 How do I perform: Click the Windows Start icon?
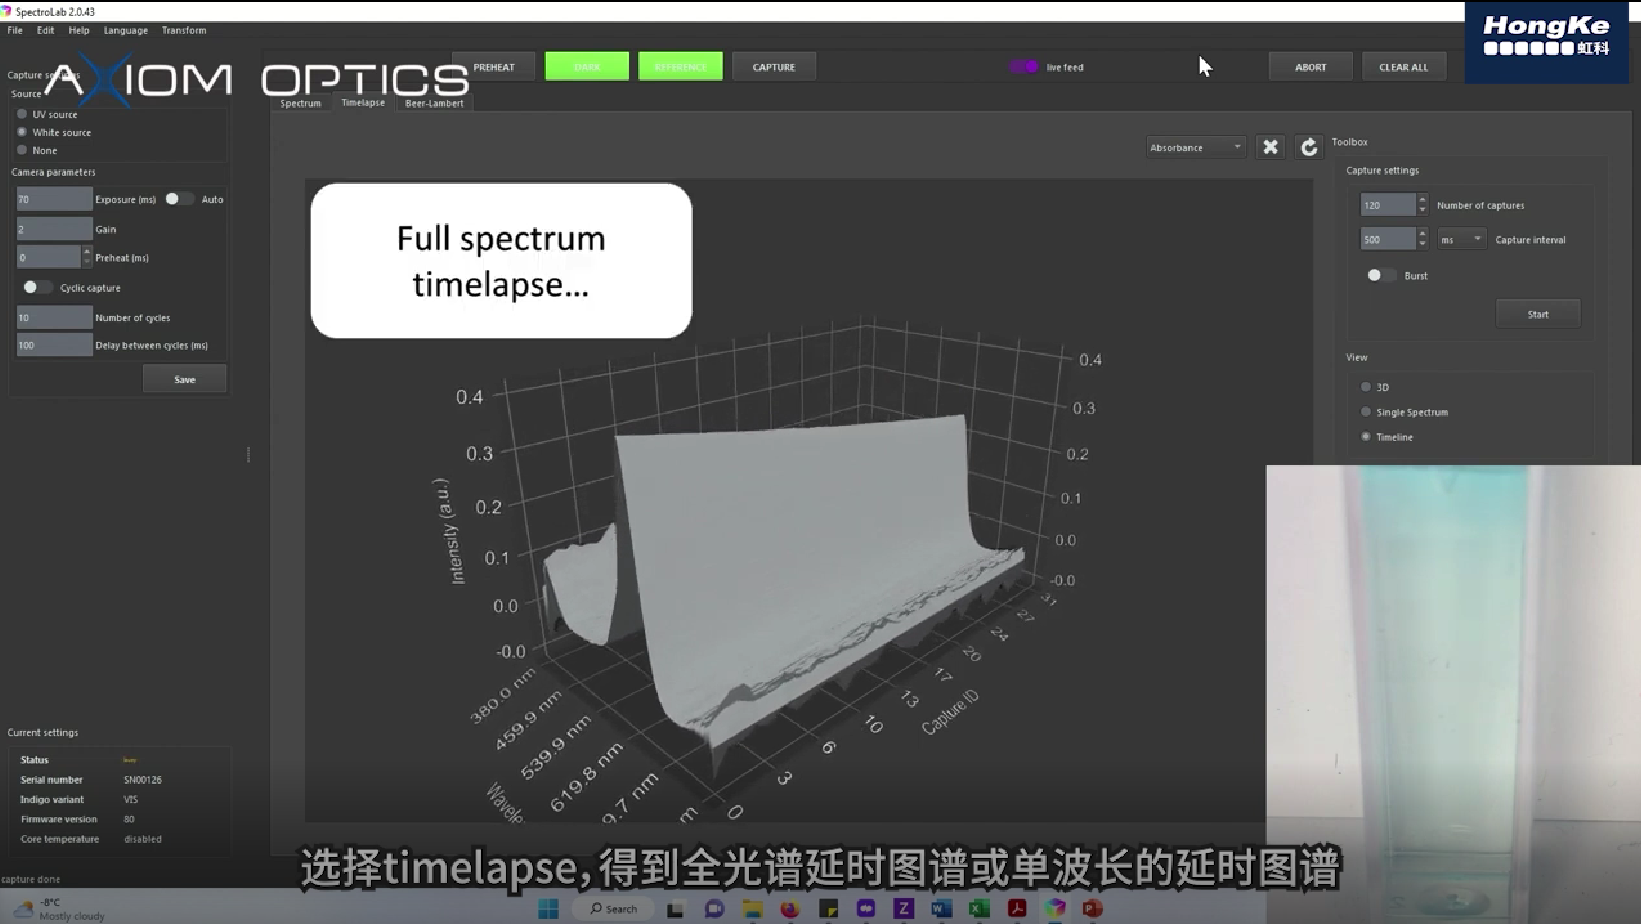[548, 908]
